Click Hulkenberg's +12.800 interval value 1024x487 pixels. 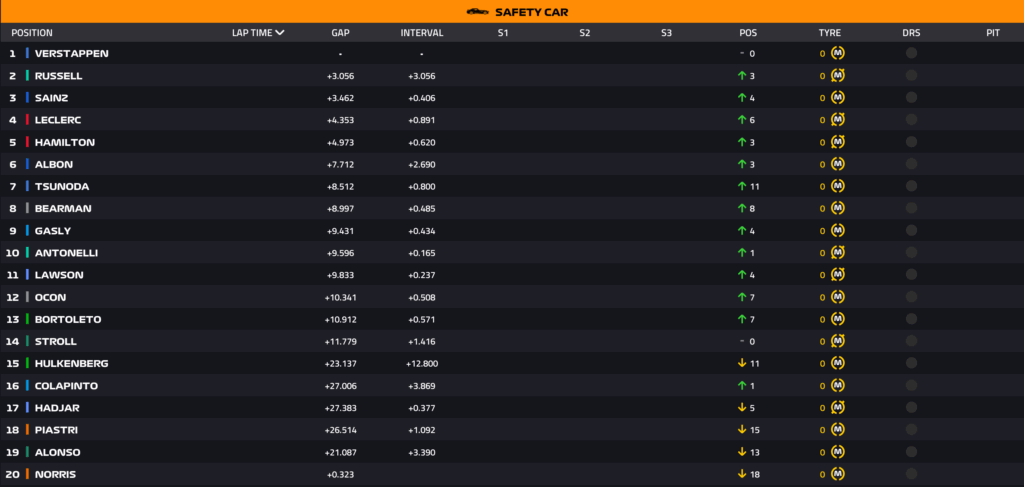pyautogui.click(x=422, y=364)
